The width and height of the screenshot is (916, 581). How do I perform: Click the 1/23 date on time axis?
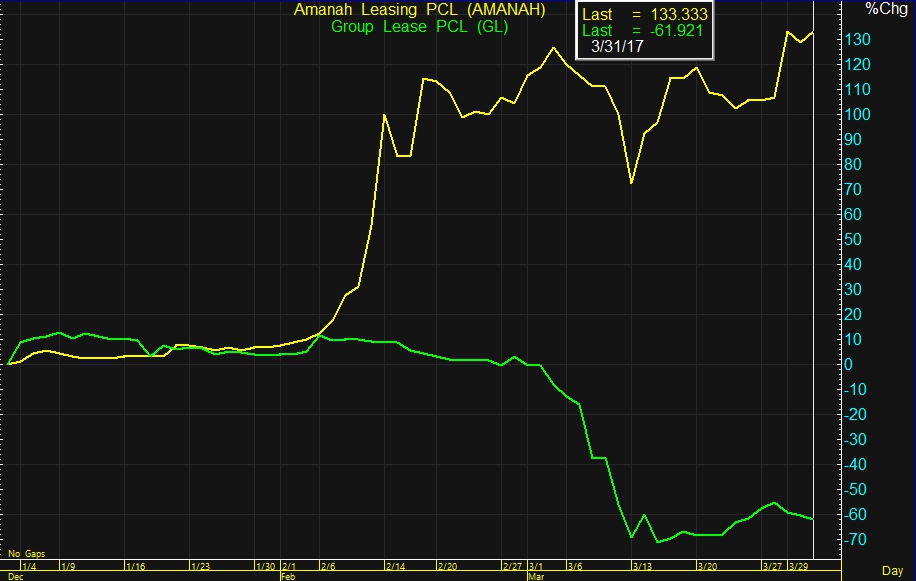(199, 566)
